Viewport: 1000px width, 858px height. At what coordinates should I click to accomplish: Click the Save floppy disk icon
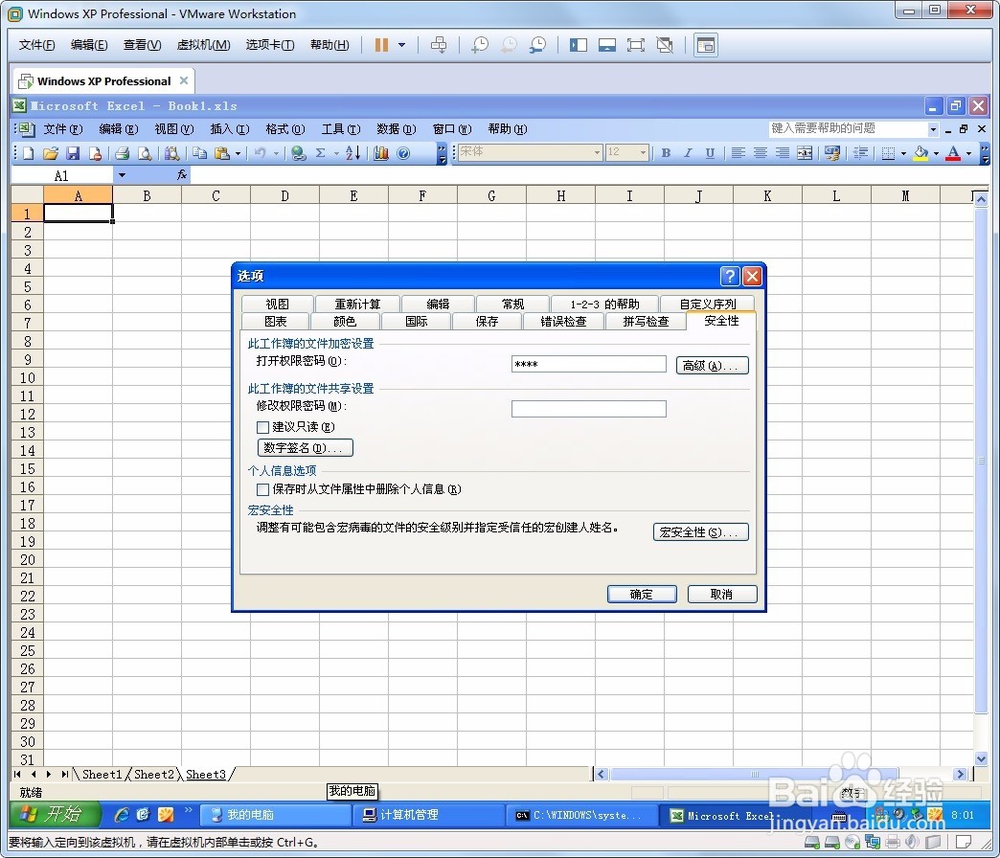click(73, 153)
